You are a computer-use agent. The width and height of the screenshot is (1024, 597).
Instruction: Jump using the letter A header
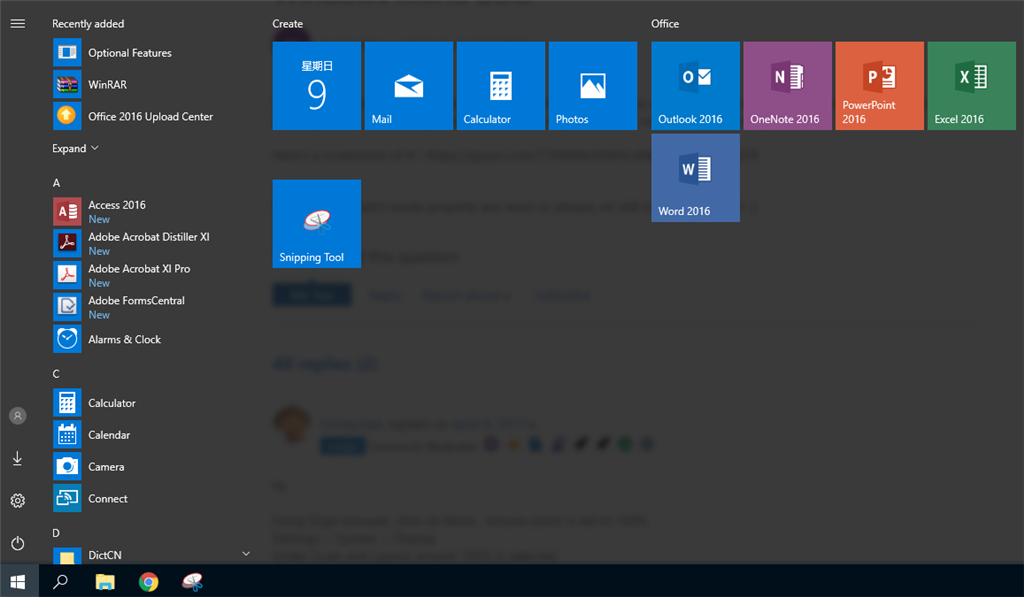coord(56,183)
